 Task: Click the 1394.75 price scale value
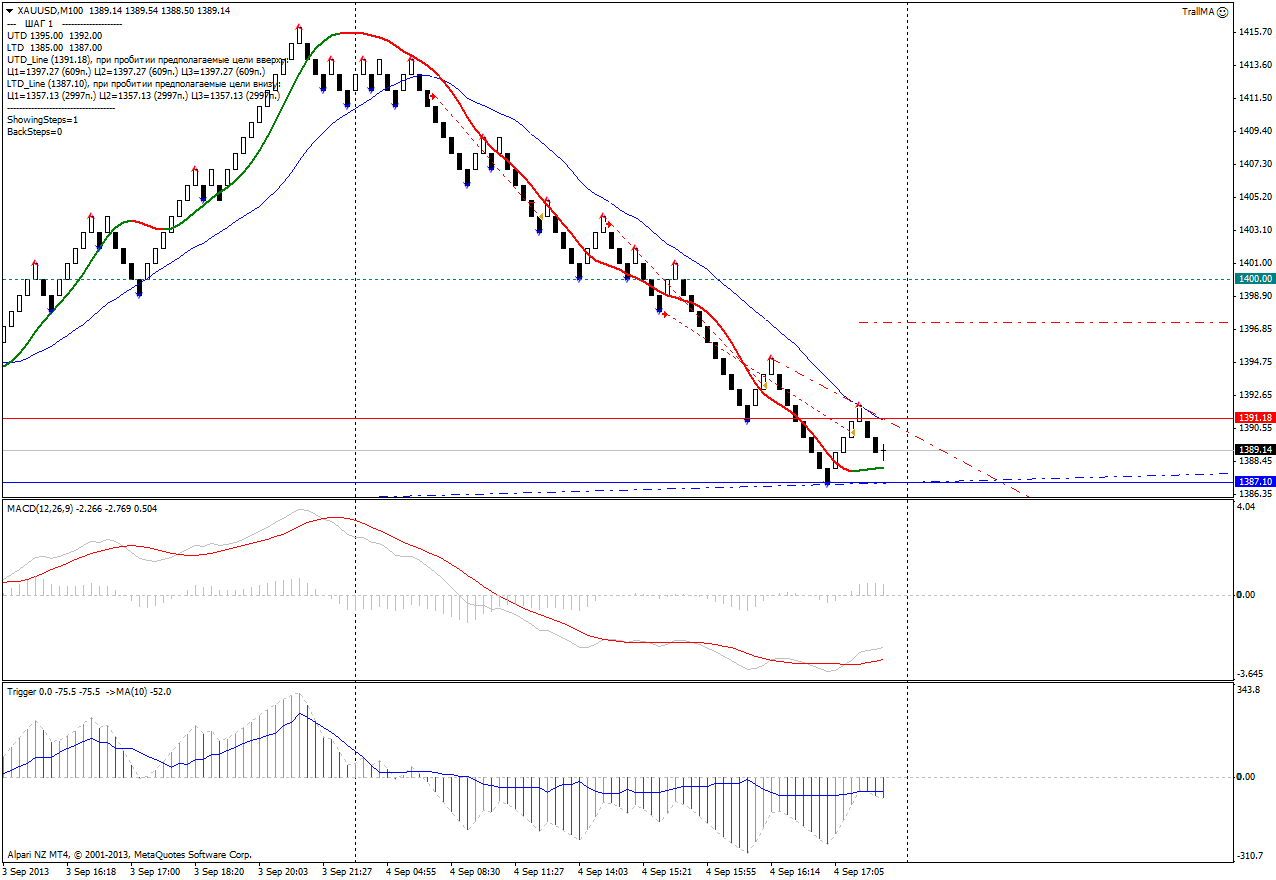1254,362
